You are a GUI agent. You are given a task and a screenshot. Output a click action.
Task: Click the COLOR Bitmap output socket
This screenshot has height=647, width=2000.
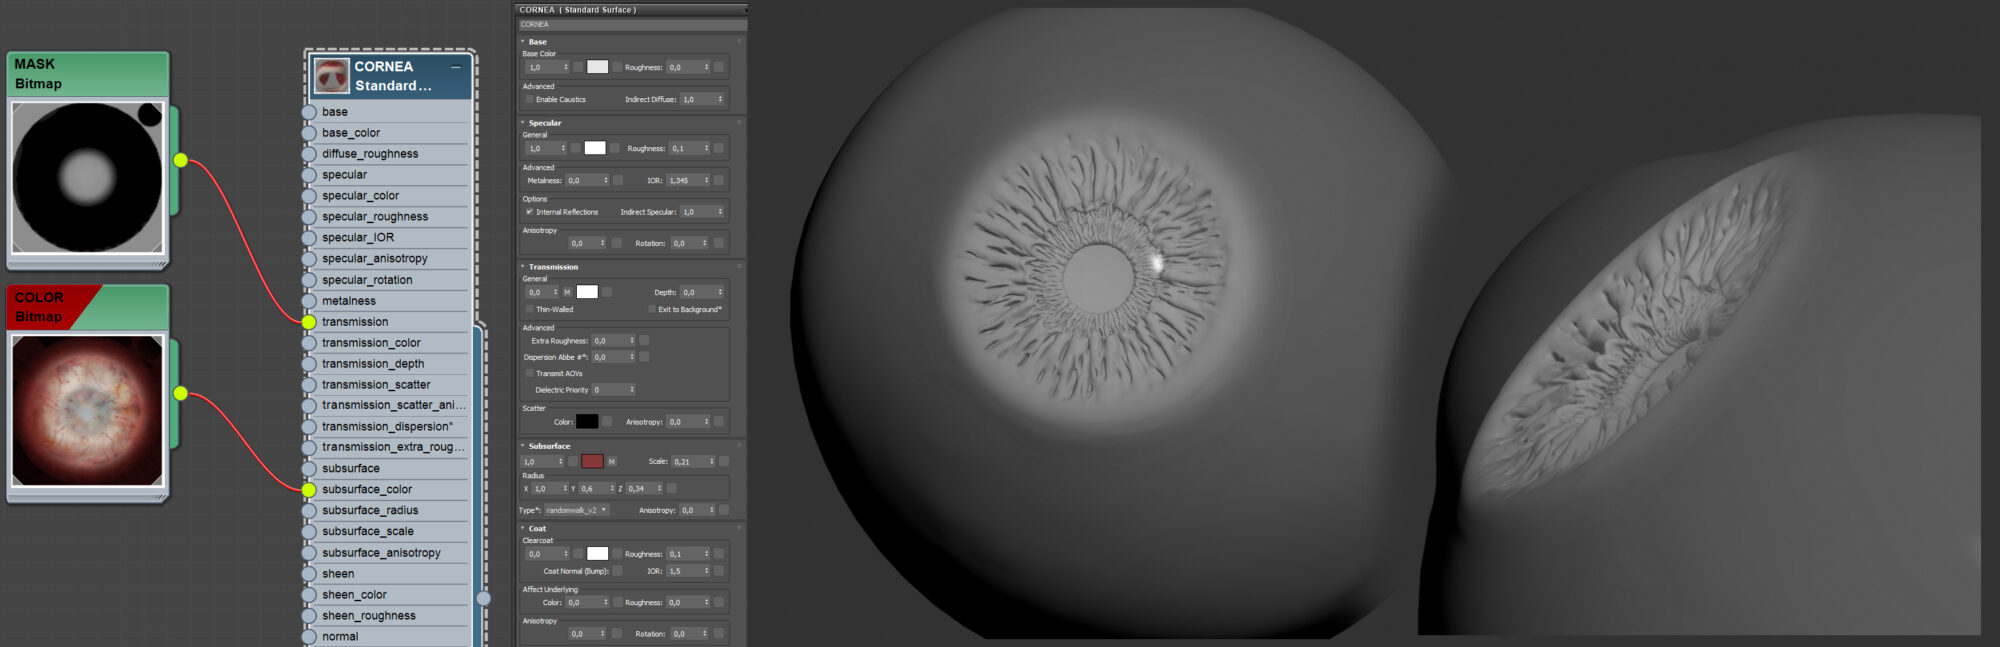coord(180,393)
